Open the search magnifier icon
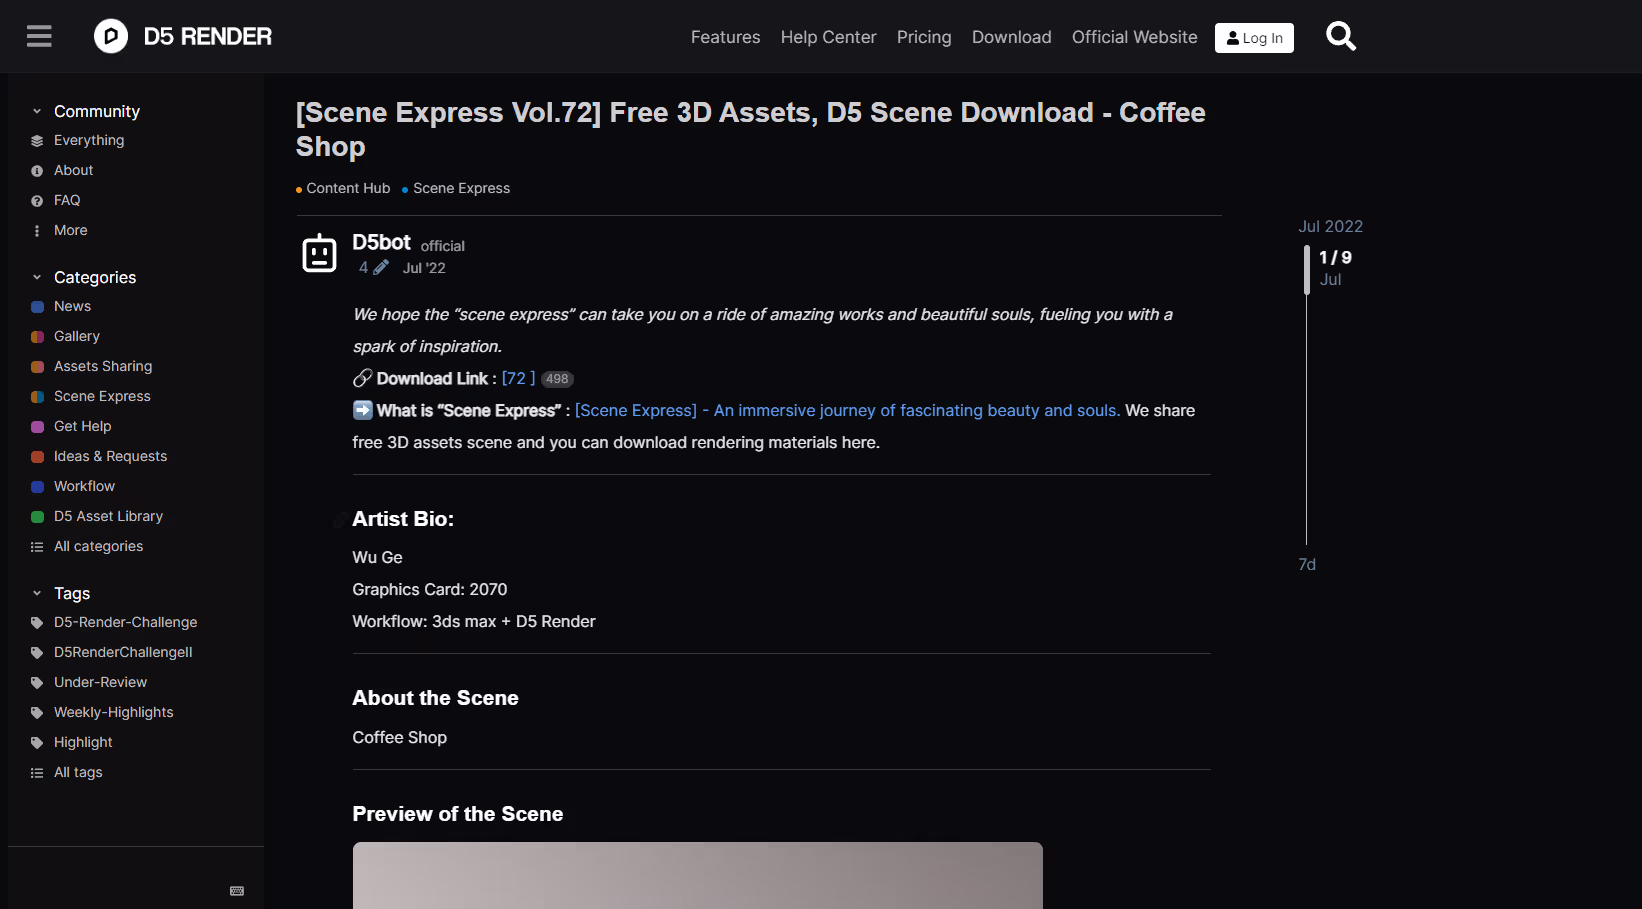This screenshot has height=909, width=1642. 1340,37
